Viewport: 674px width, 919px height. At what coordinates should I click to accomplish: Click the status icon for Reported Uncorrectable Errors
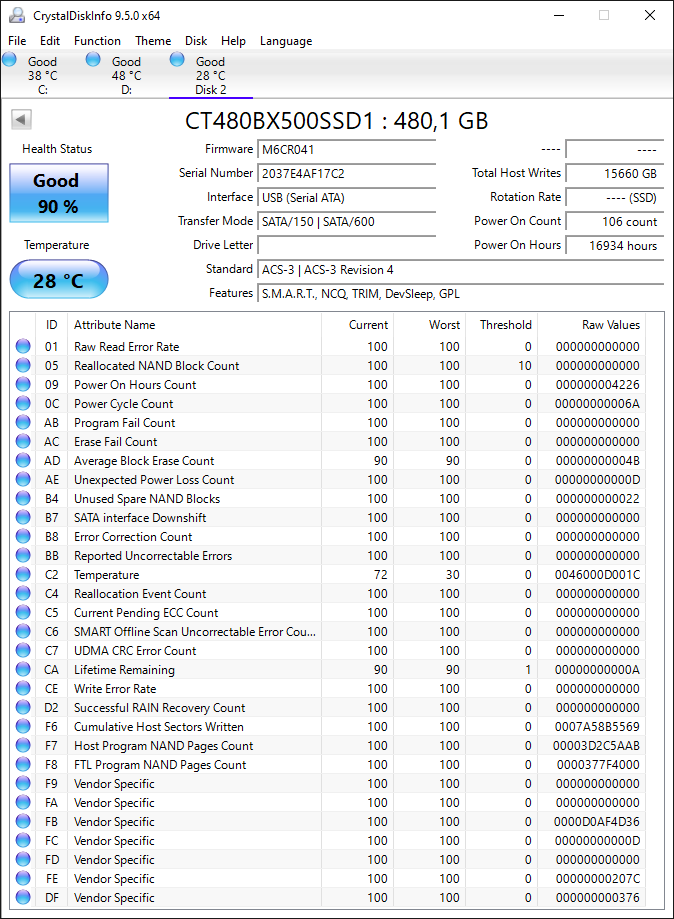(23, 556)
